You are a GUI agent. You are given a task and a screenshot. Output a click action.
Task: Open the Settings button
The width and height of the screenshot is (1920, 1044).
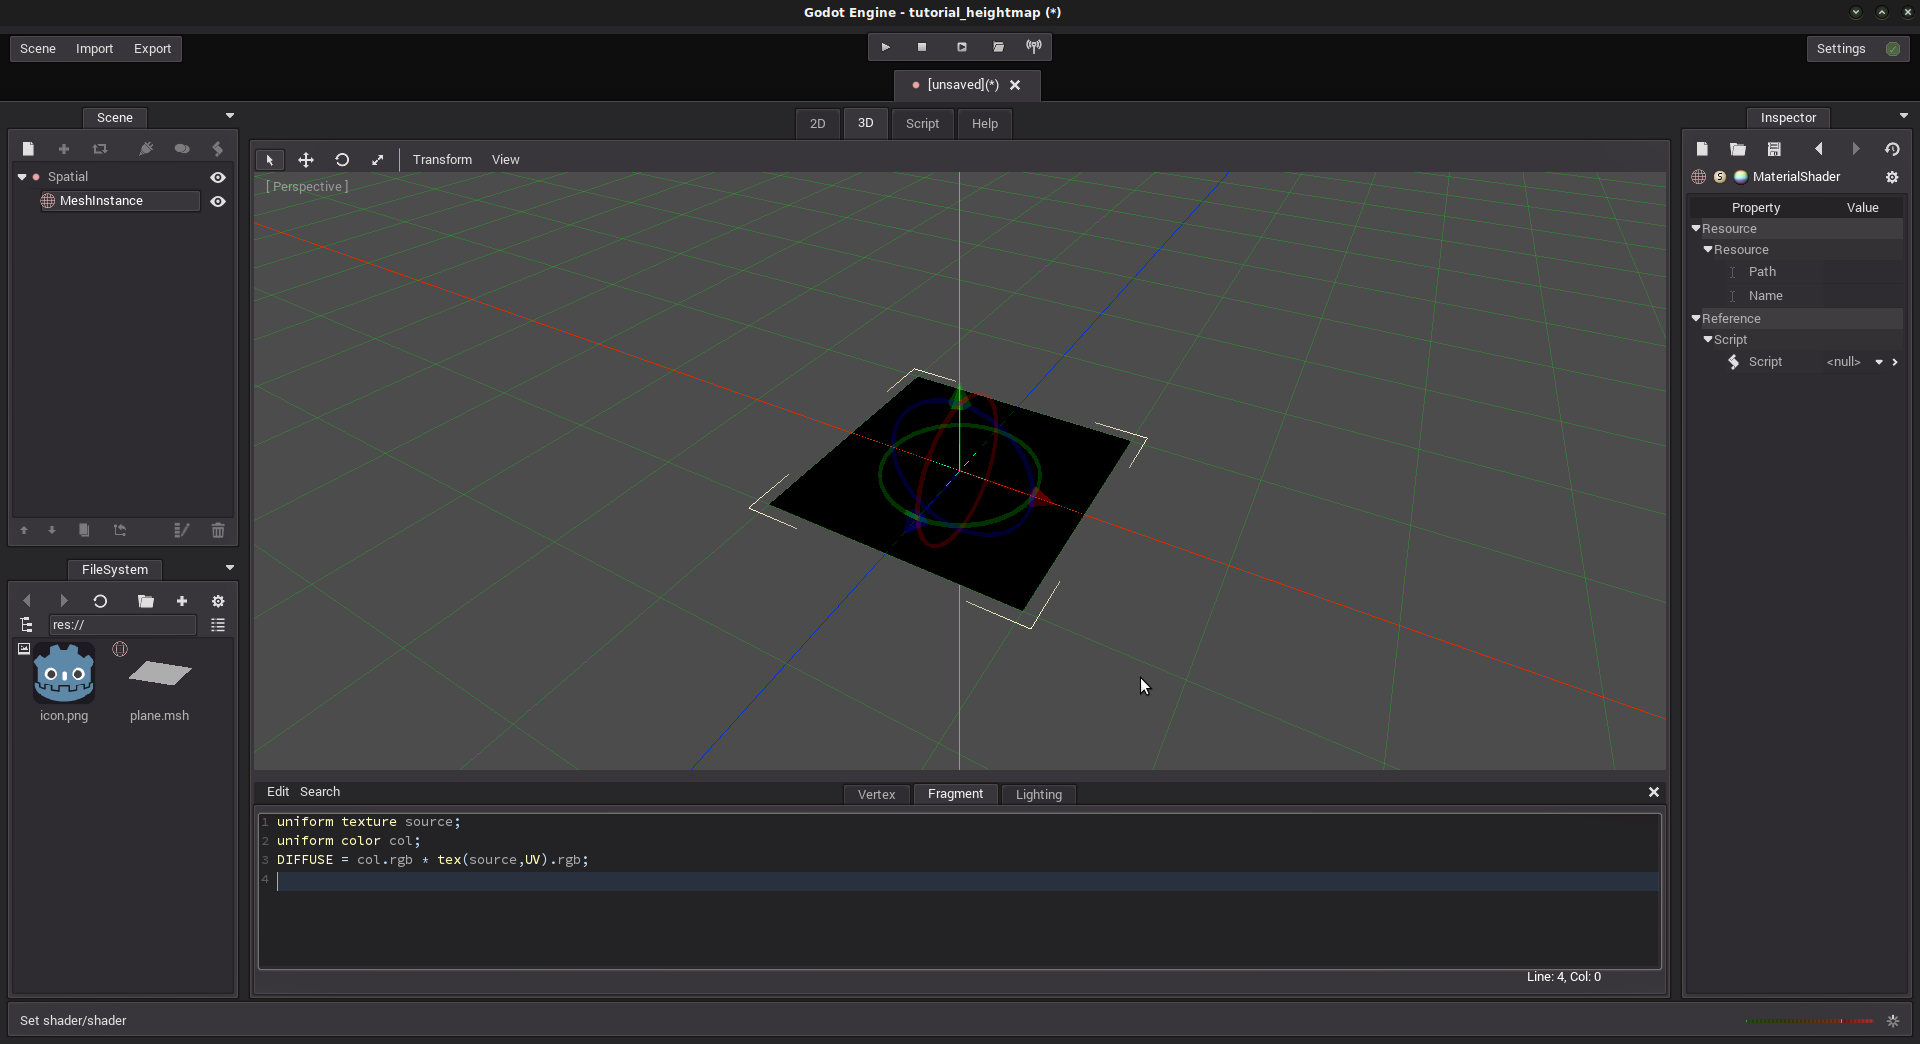click(1841, 48)
